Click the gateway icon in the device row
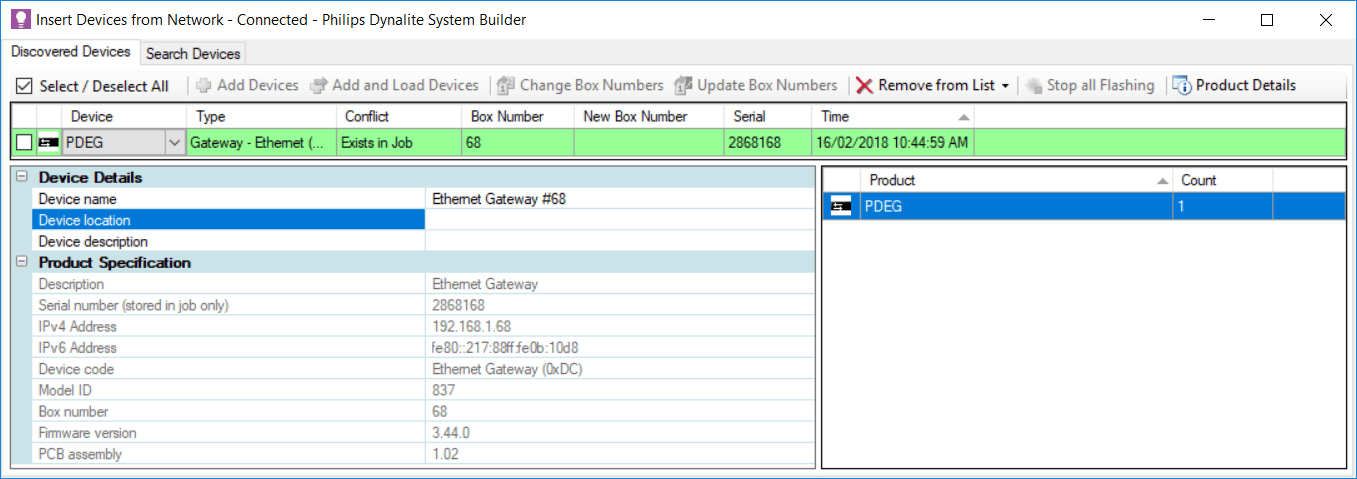The height and width of the screenshot is (479, 1357). (x=47, y=143)
